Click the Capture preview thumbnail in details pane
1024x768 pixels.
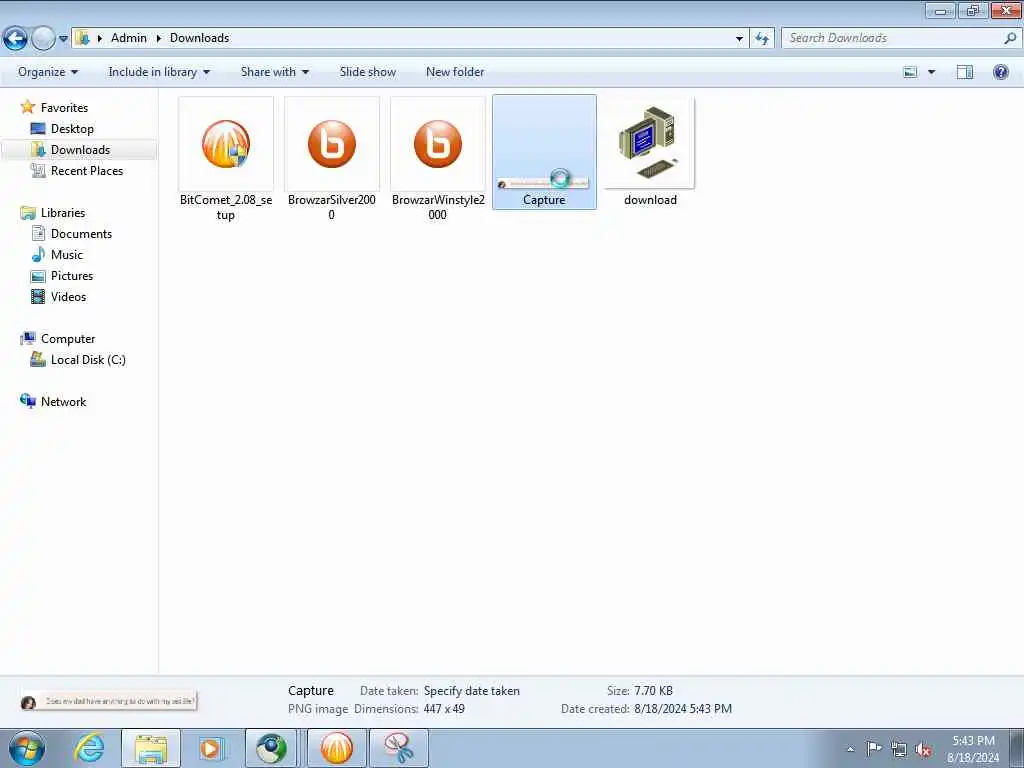coord(108,701)
